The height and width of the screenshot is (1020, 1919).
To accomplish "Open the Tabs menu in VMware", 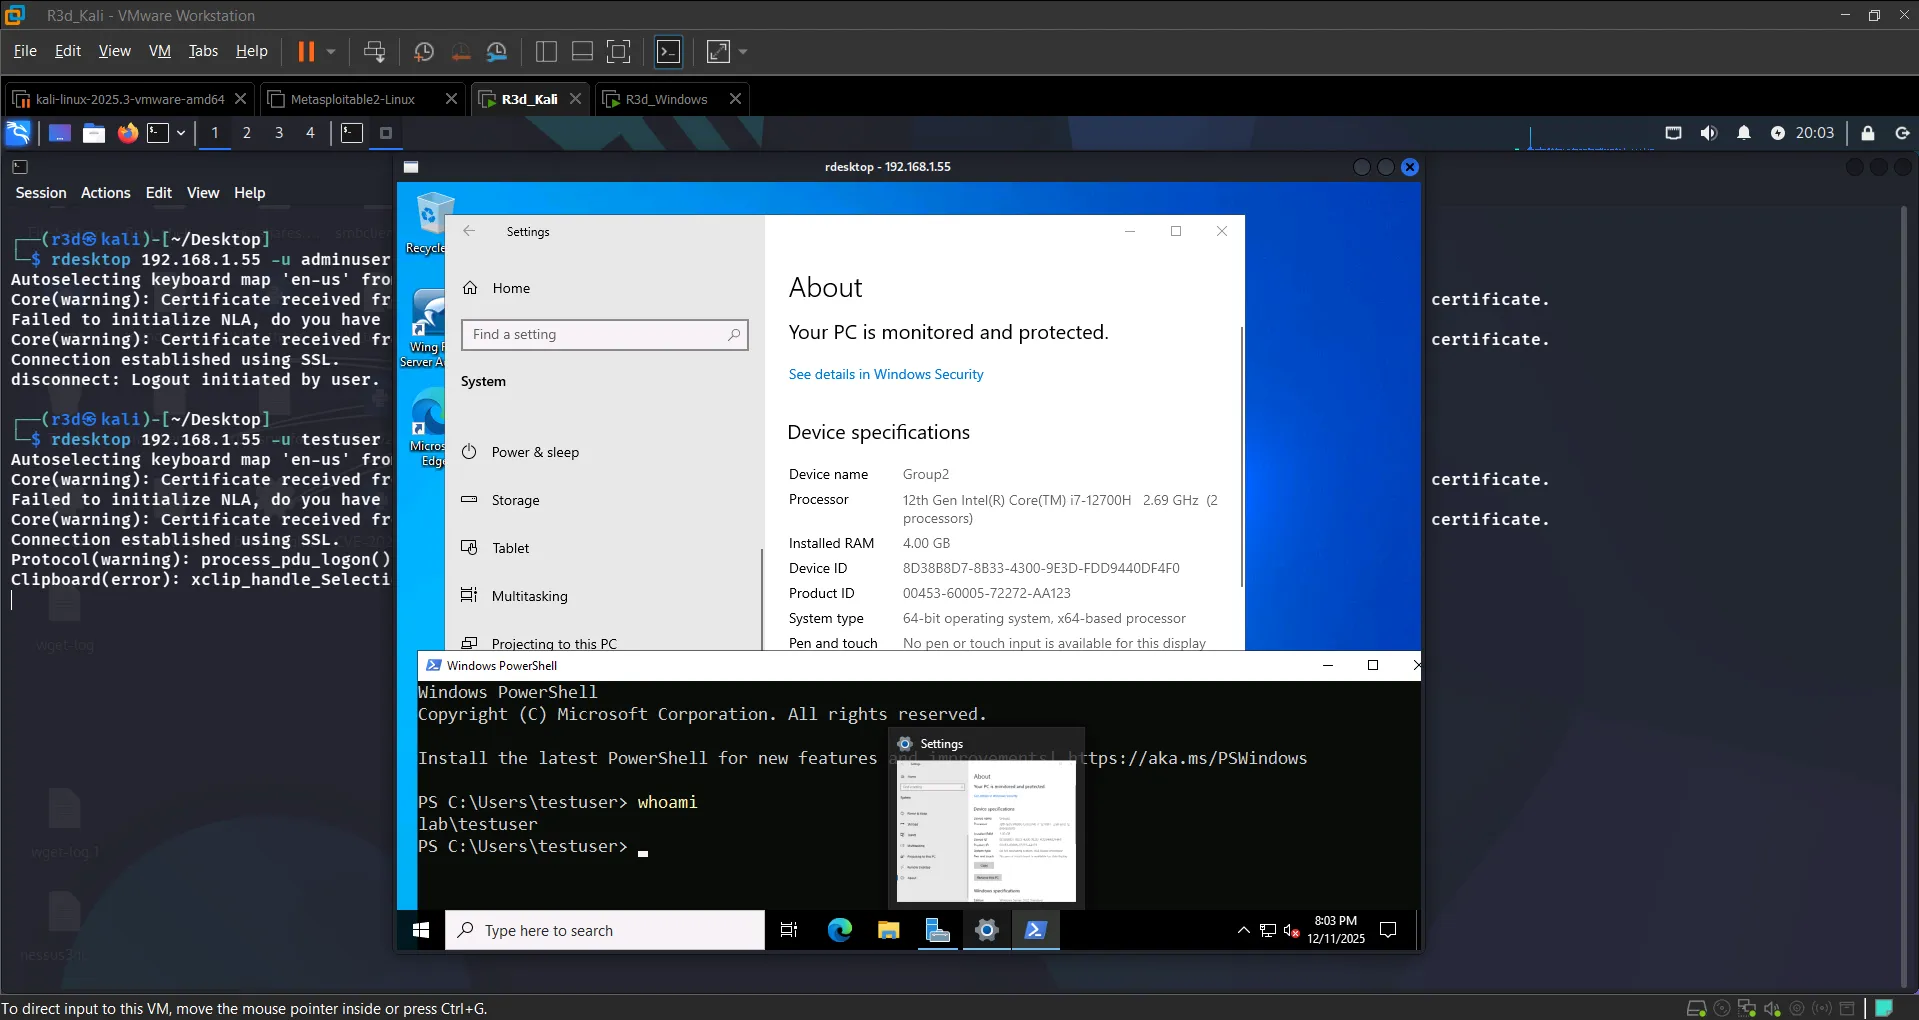I will click(x=203, y=51).
